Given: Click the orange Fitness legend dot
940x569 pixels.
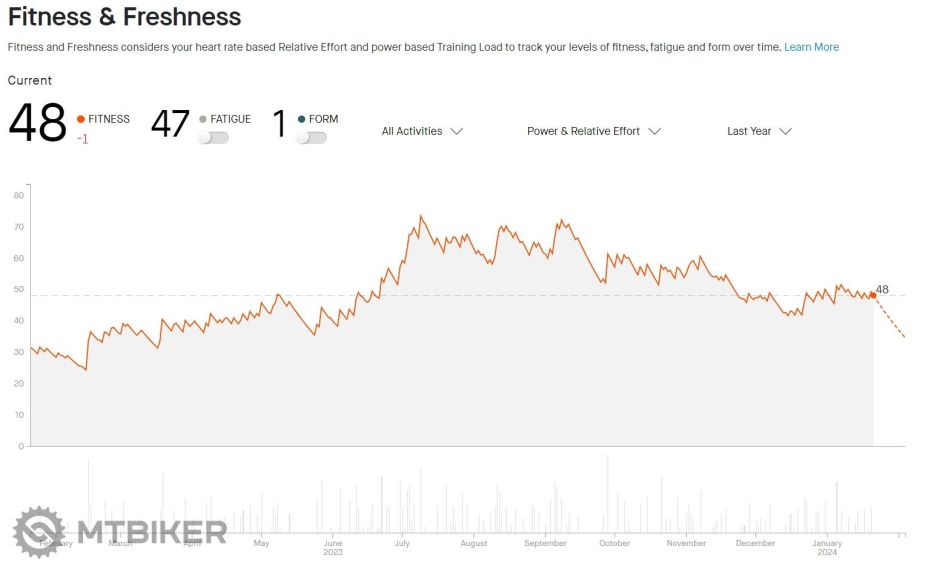Looking at the screenshot, I should [81, 119].
